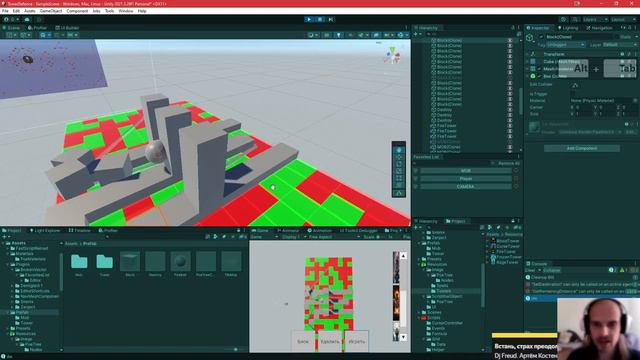Select the View hand tool in Scene overlay
The height and width of the screenshot is (360, 640).
pyautogui.click(x=399, y=150)
